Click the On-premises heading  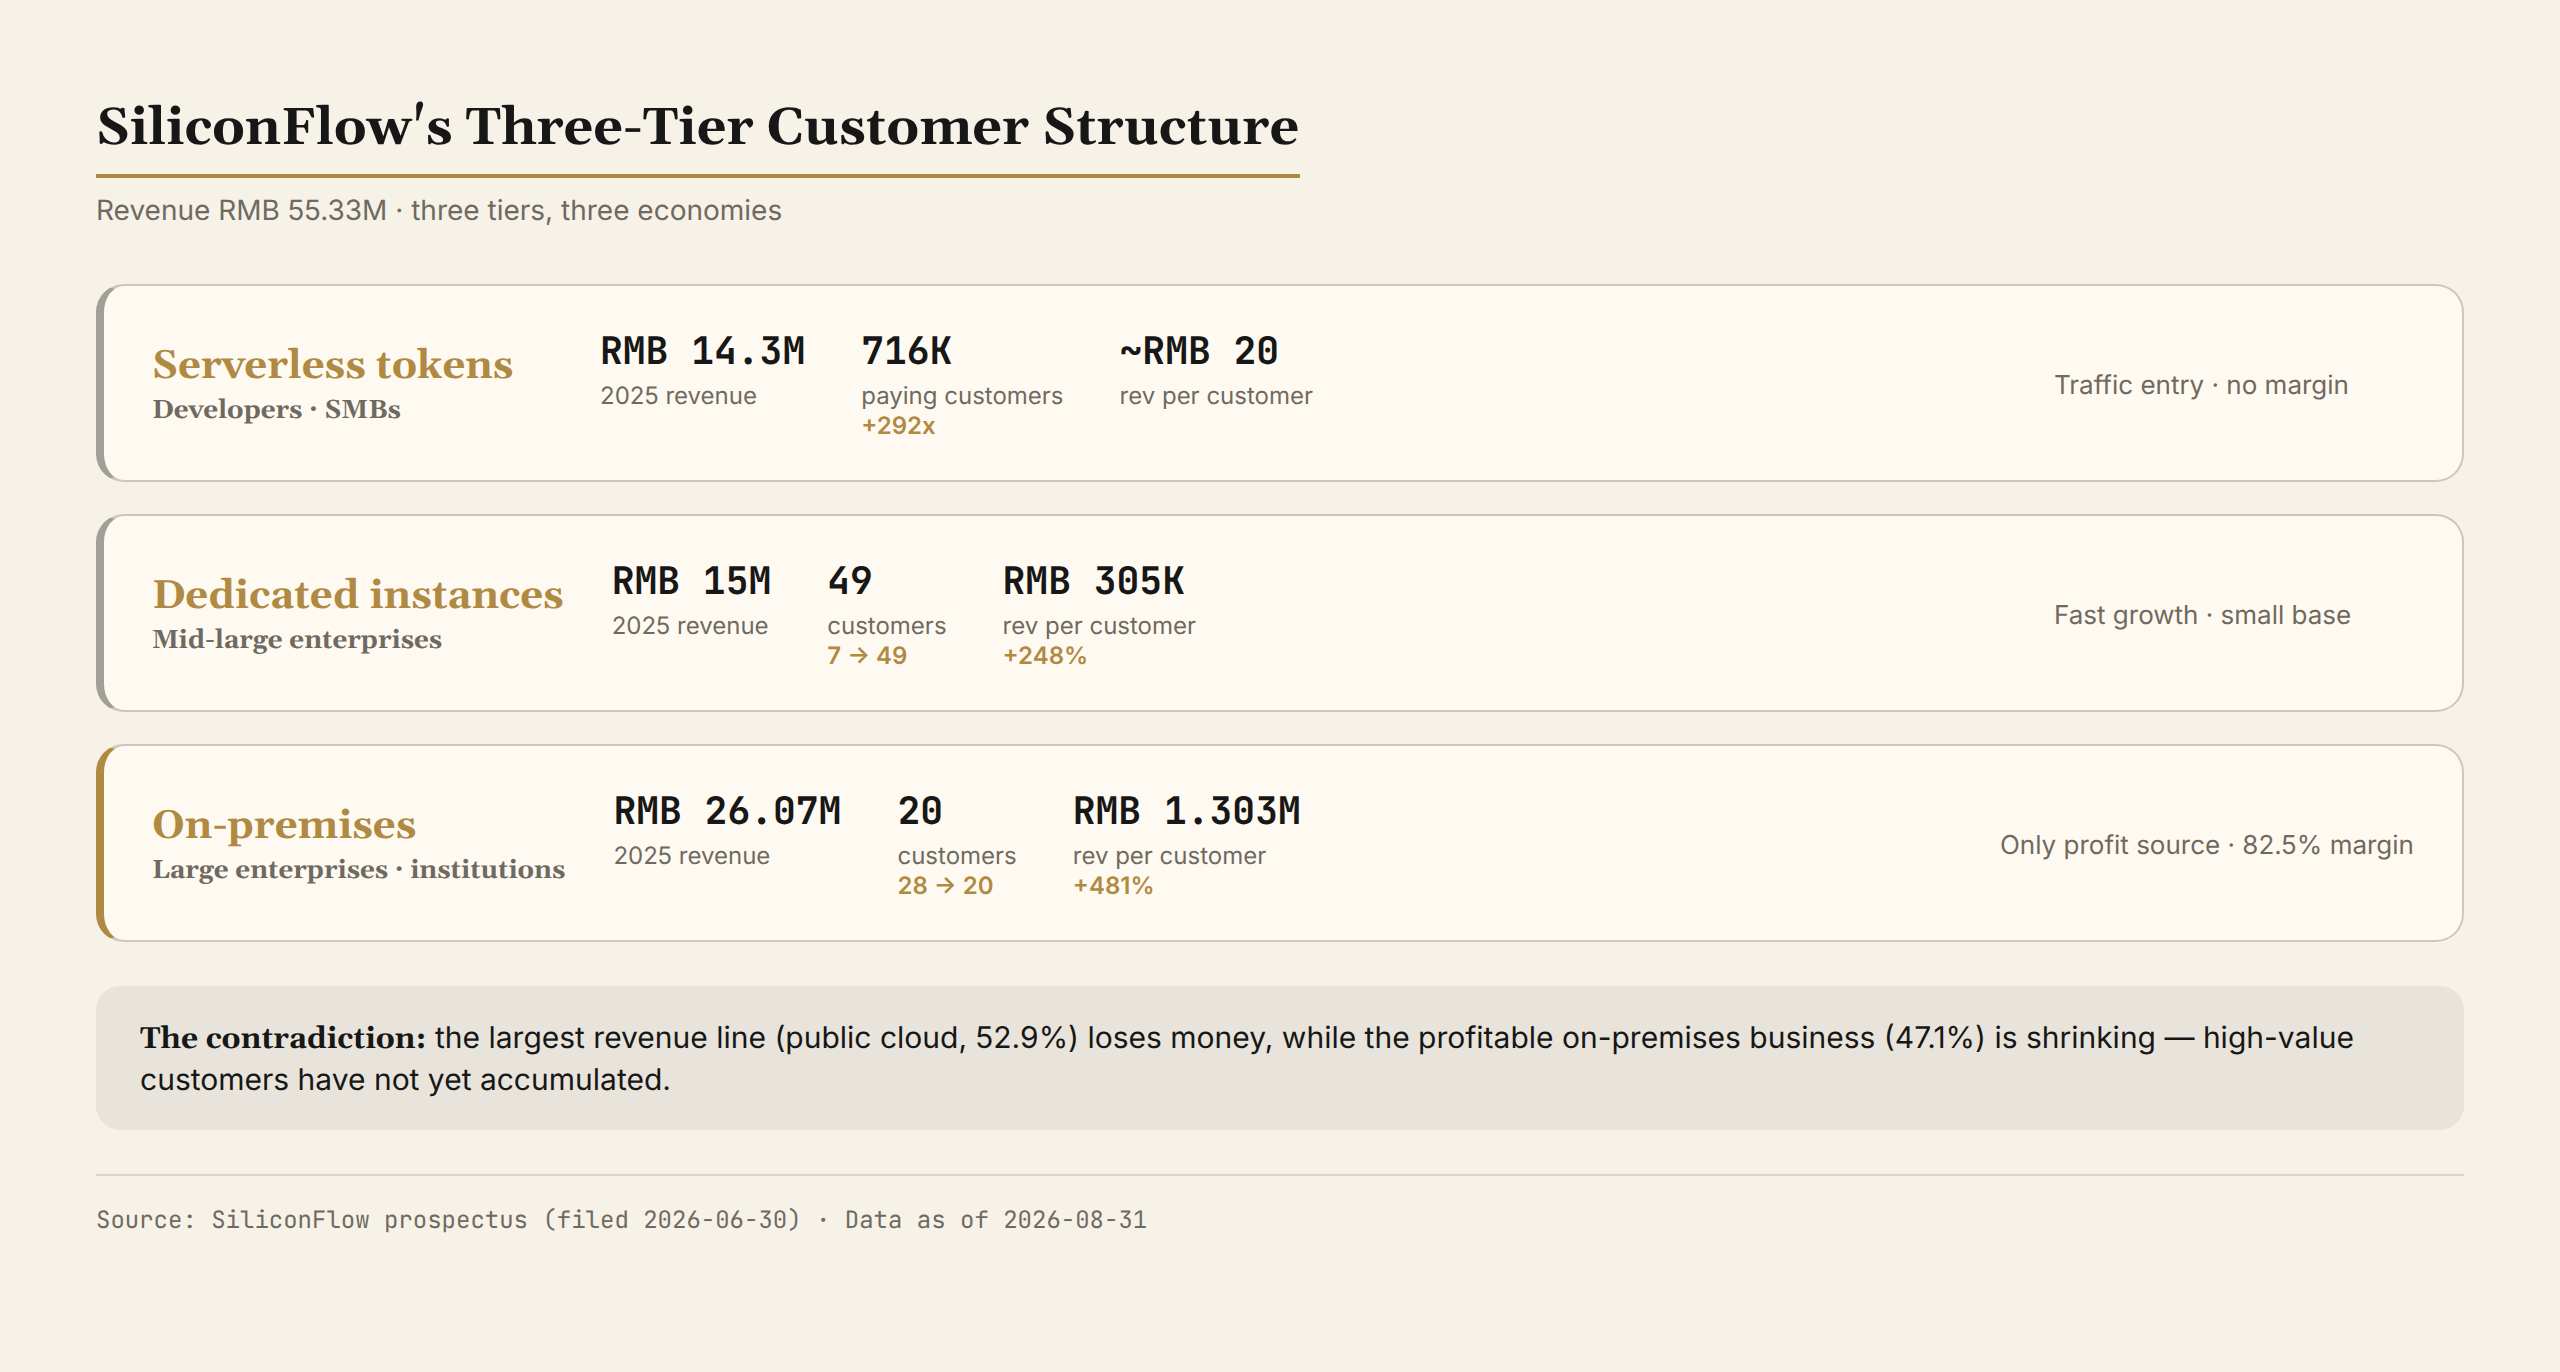click(x=284, y=824)
